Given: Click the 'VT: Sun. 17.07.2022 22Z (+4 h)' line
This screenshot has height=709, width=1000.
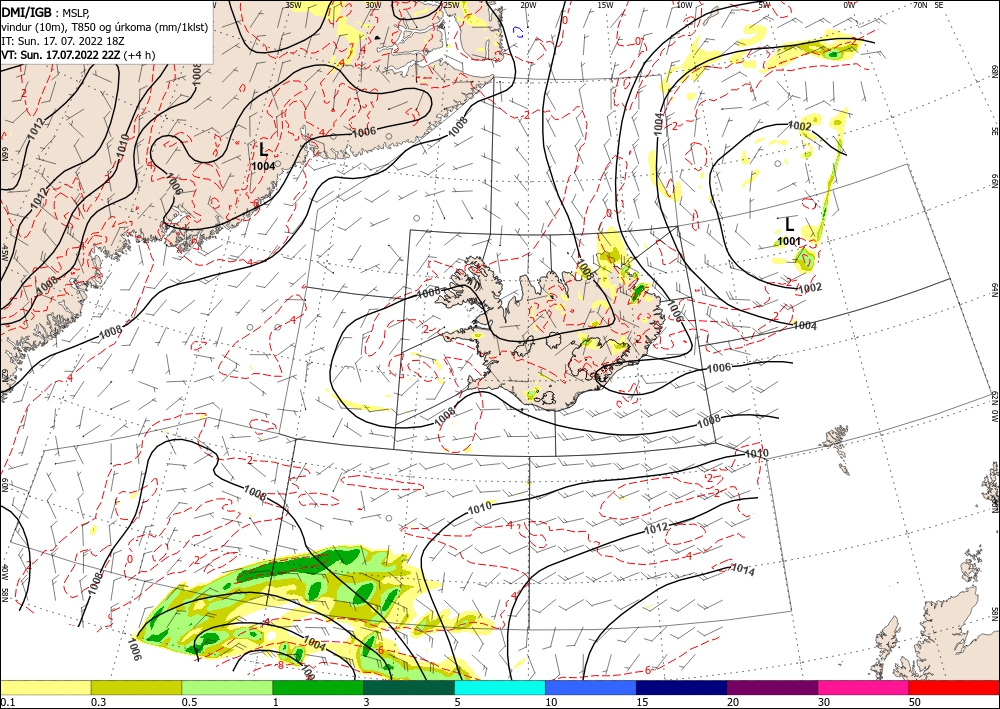Looking at the screenshot, I should (x=78, y=54).
